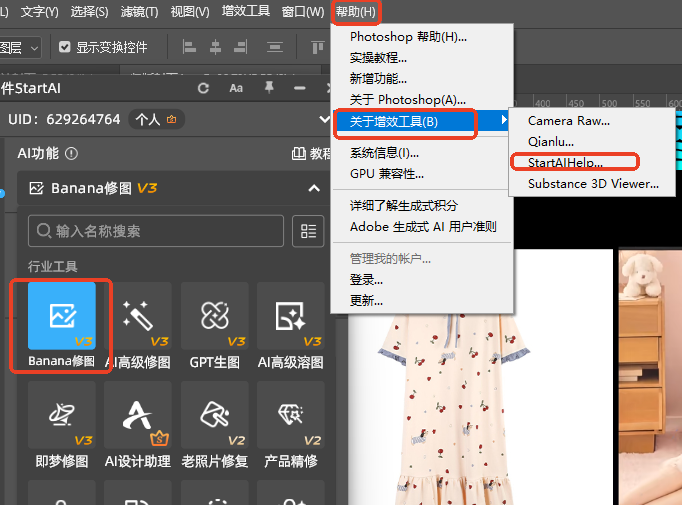Open the GPT生图 tool
682x505 pixels.
tap(214, 316)
